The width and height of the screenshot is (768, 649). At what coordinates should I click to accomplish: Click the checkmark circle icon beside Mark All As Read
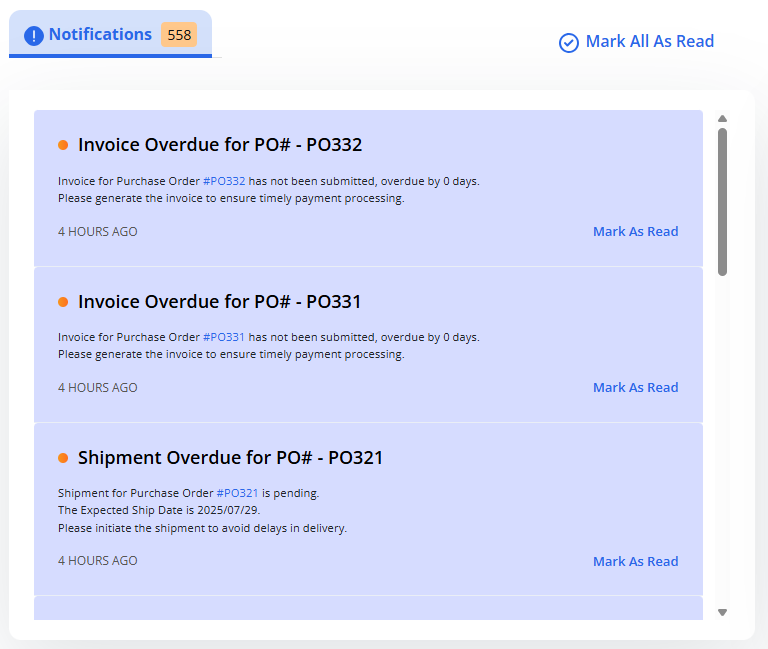(569, 42)
